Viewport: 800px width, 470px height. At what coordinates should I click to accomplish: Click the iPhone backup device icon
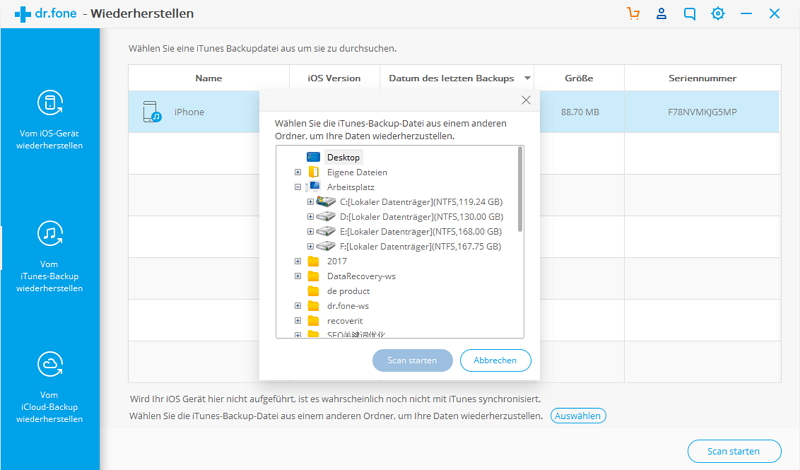pos(152,112)
